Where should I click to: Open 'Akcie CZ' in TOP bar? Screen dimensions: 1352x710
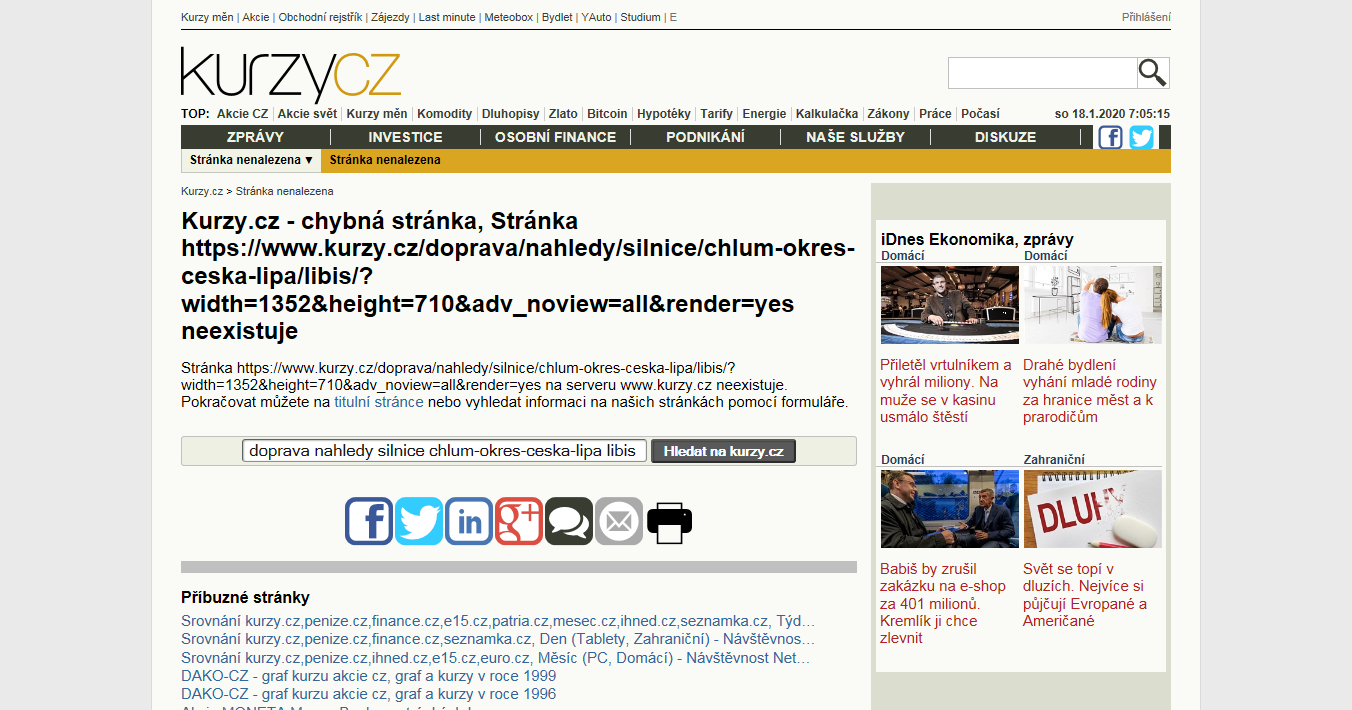coord(243,114)
